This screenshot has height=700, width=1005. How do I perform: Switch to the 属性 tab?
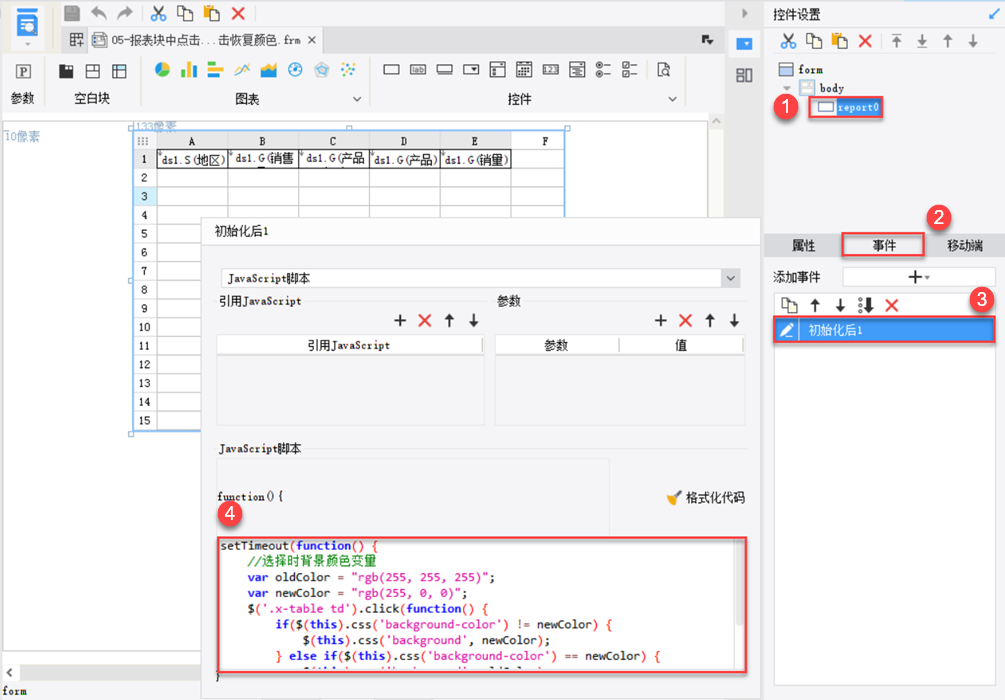pyautogui.click(x=803, y=245)
